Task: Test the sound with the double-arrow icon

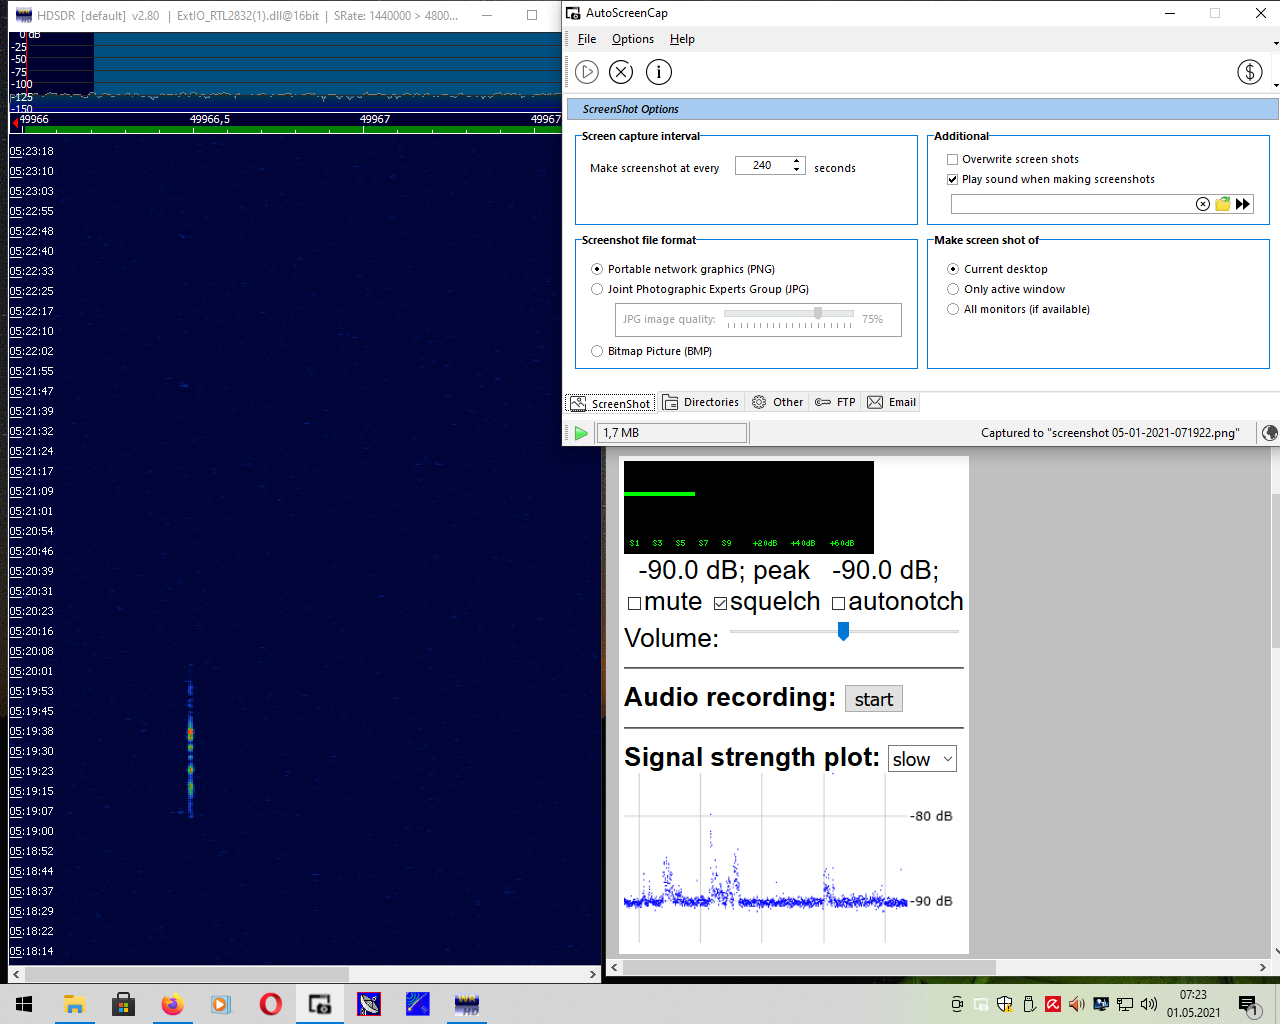Action: (1243, 204)
